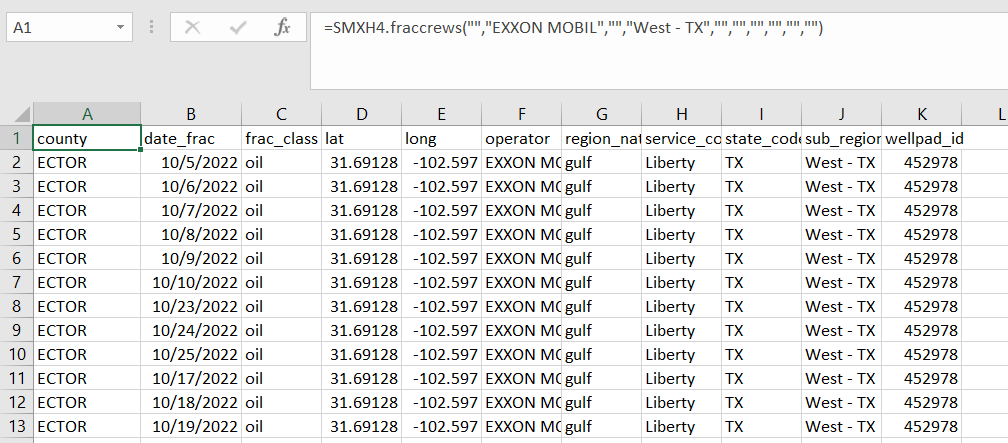
Task: Click the 'frac_class' header cell
Action: [x=282, y=138]
